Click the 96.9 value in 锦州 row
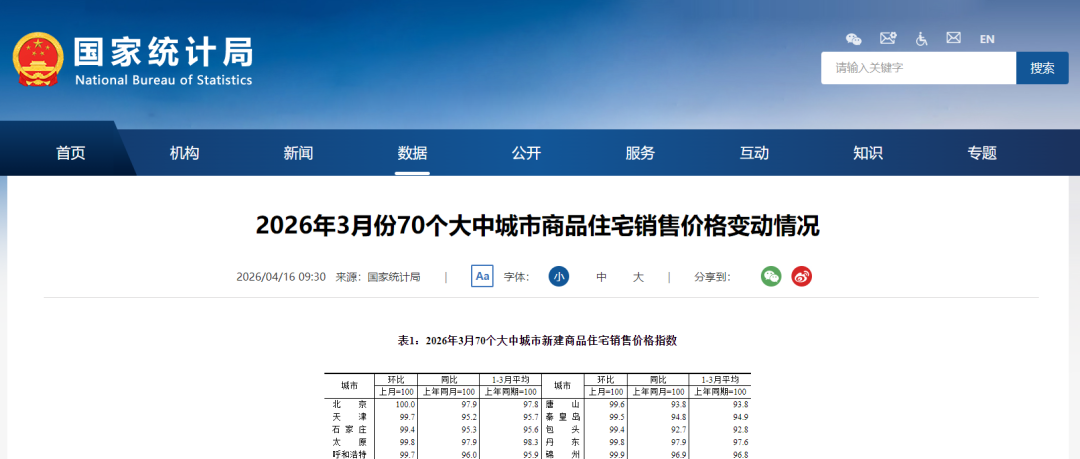 pyautogui.click(x=678, y=454)
